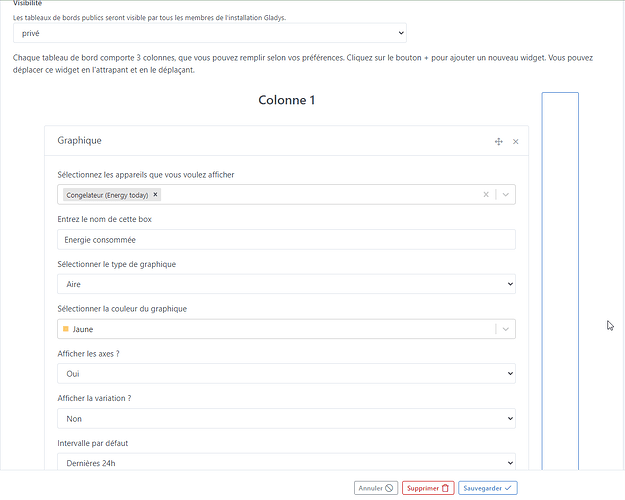Open the visibility dropdown set to privé

pos(210,34)
